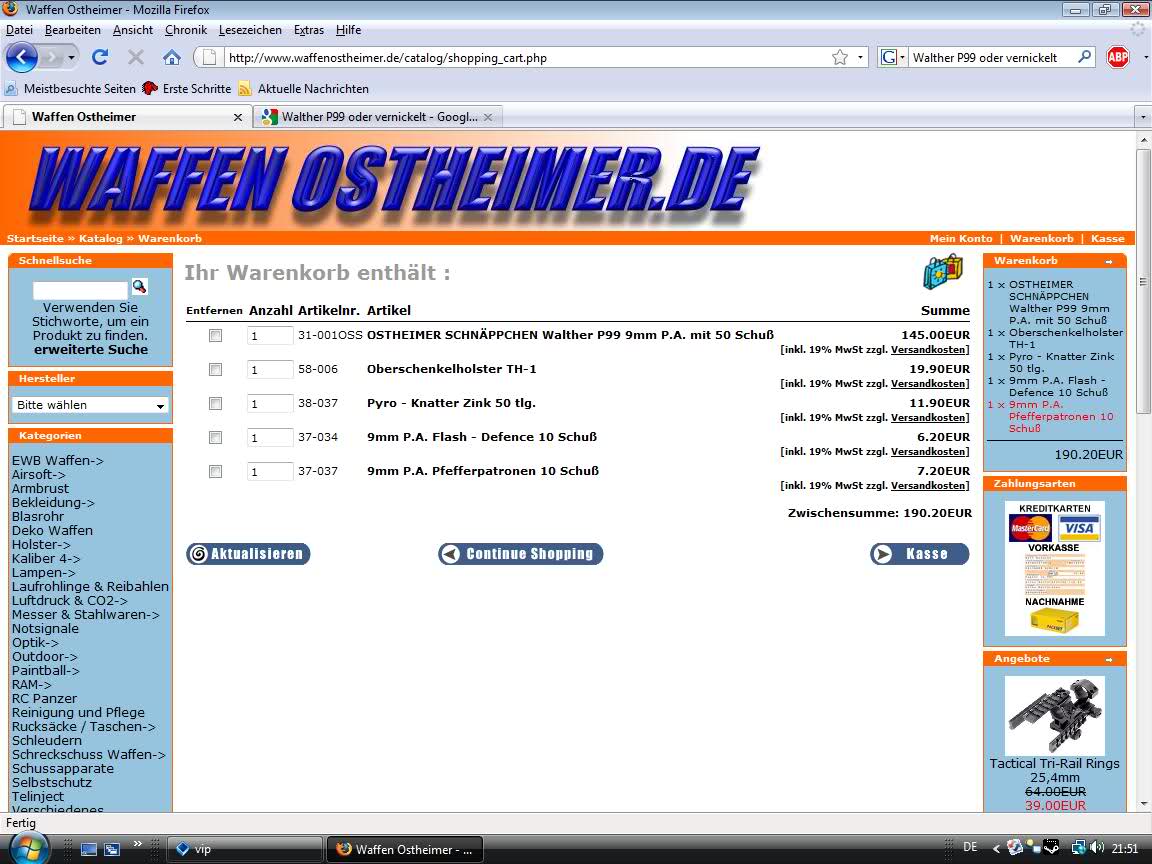Reload the page with the refresh icon

click(100, 57)
